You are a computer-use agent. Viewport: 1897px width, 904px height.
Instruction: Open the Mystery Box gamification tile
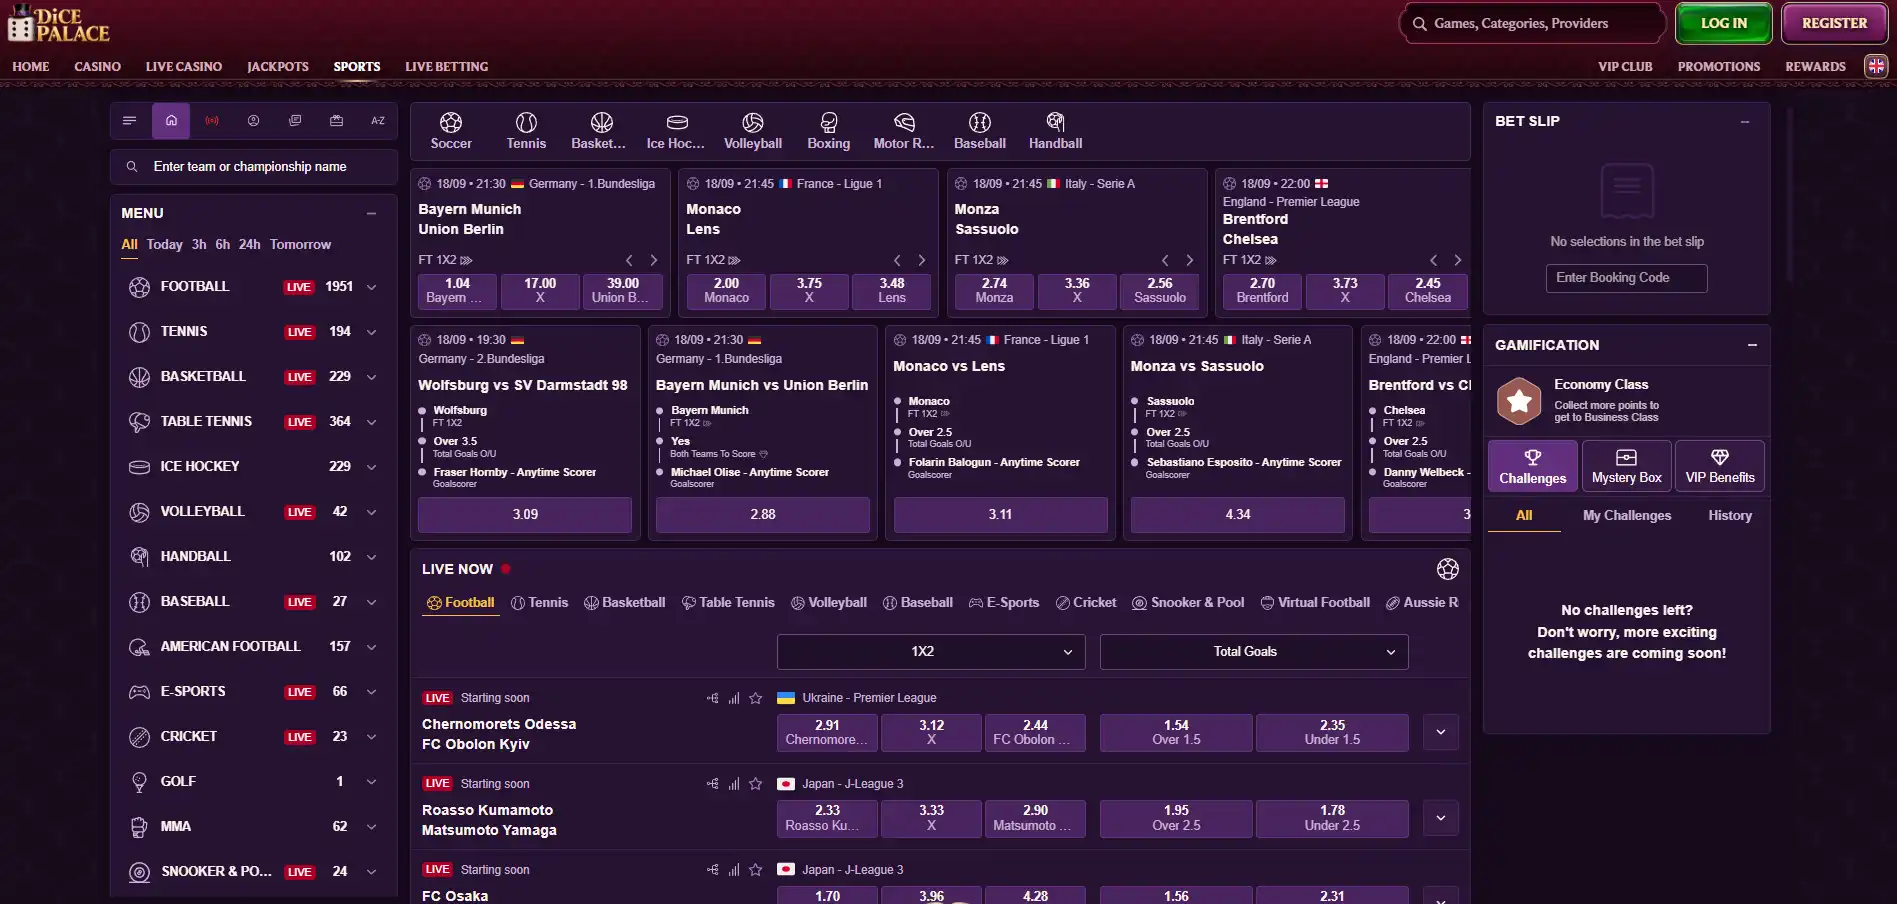click(x=1627, y=466)
